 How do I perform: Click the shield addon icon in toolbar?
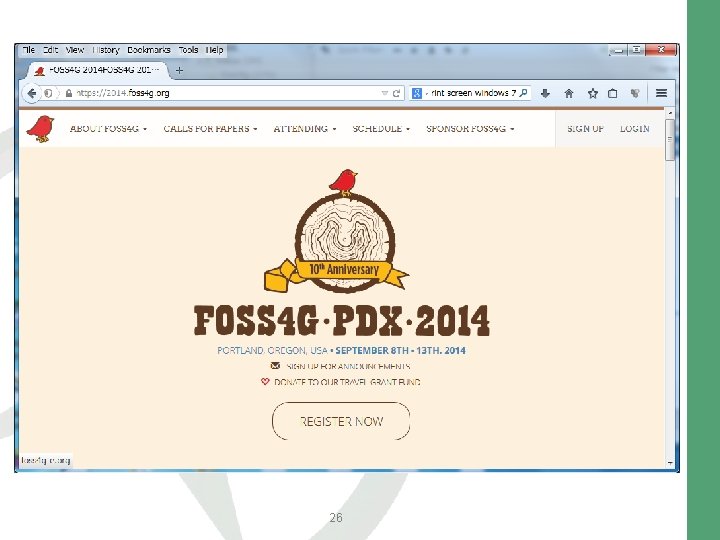635,93
